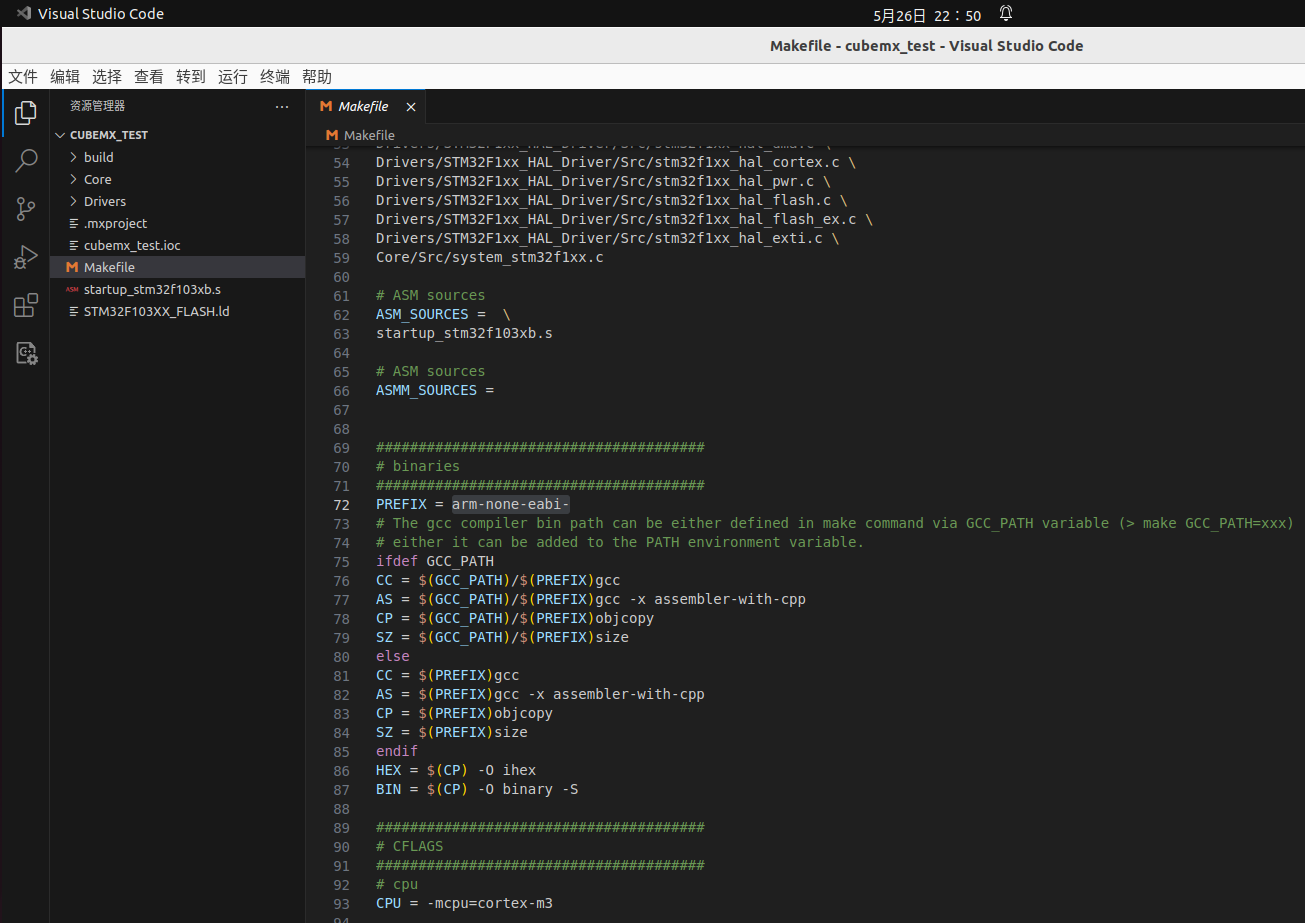Select the Search icon in activity bar
This screenshot has height=923, width=1305.
(25, 160)
